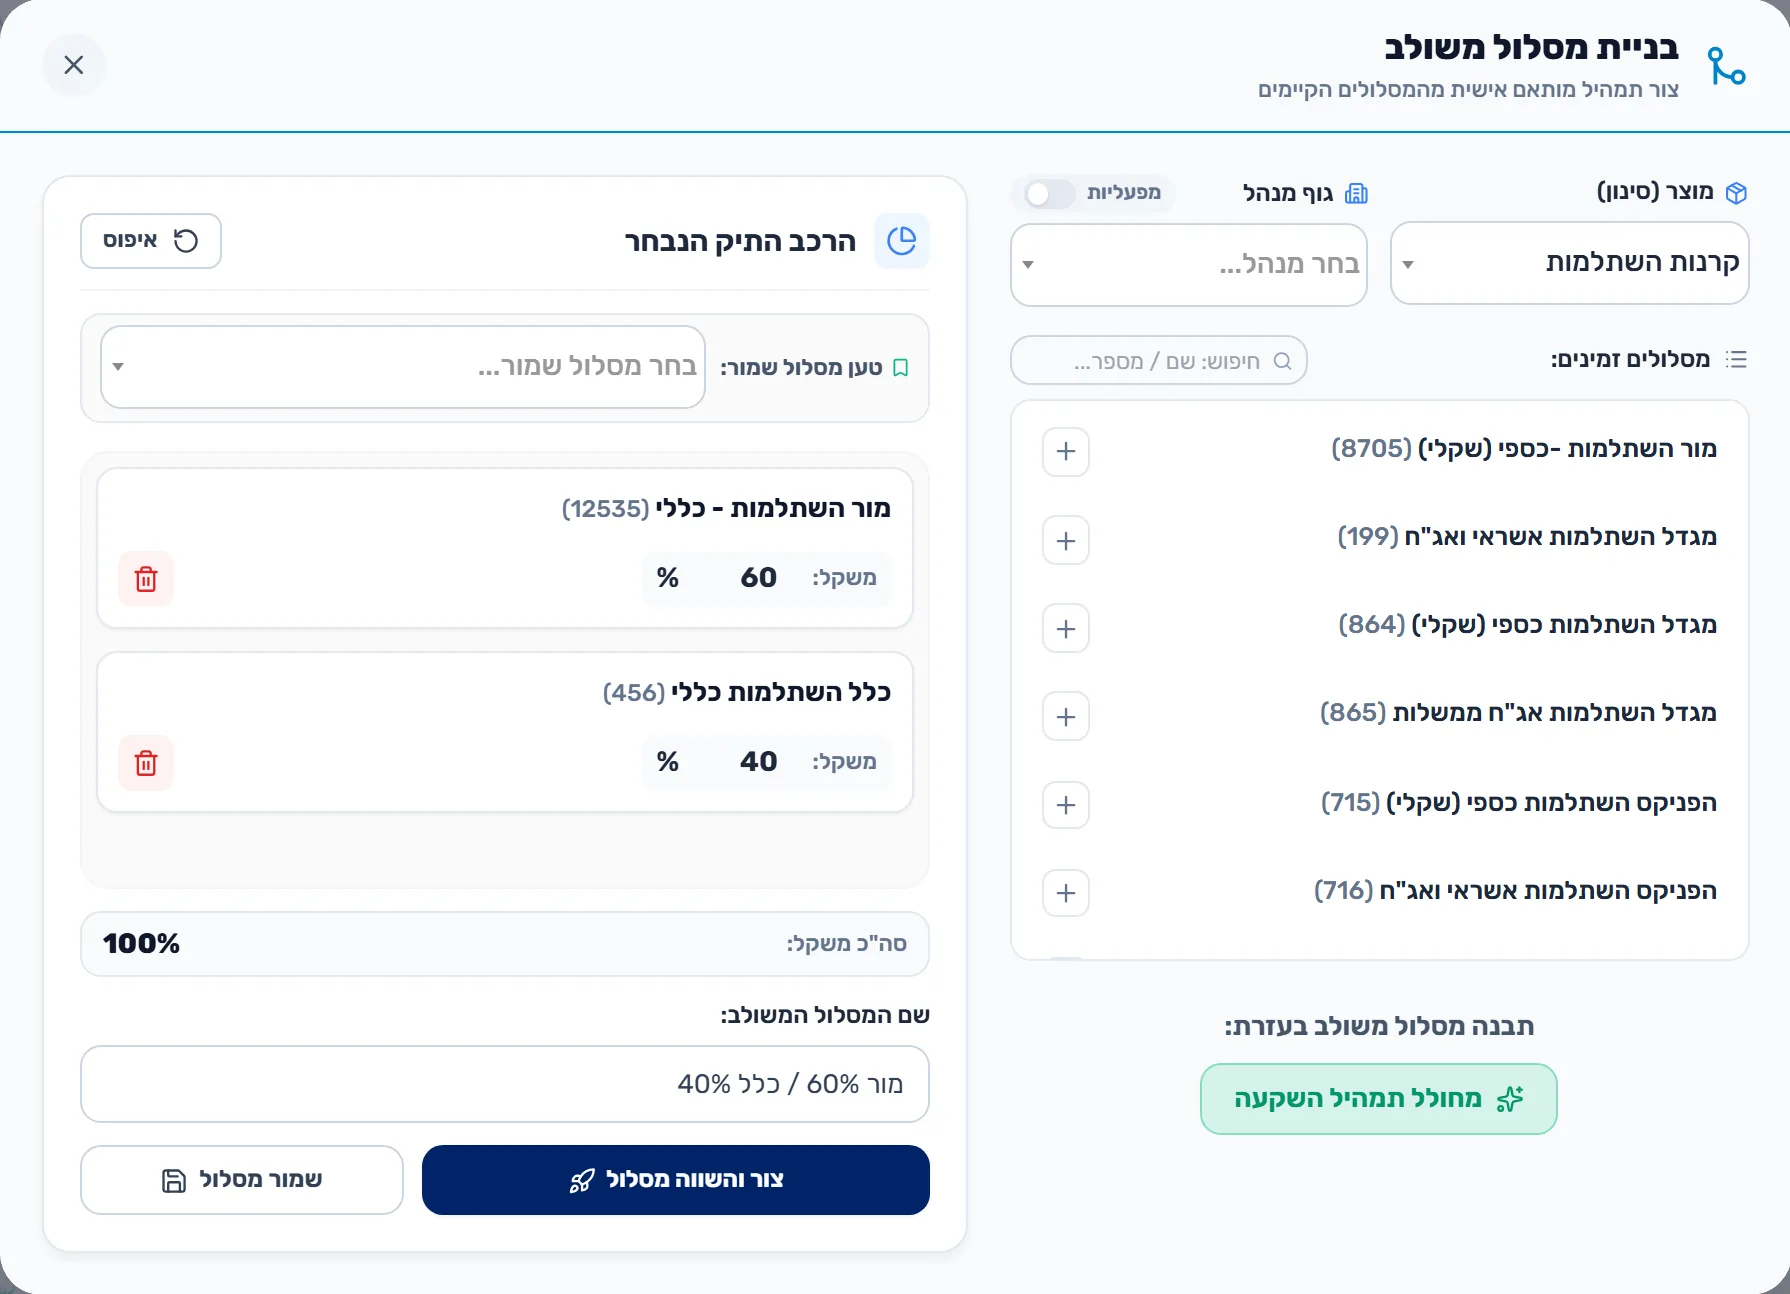Edit the weight value 40 field

tap(758, 762)
